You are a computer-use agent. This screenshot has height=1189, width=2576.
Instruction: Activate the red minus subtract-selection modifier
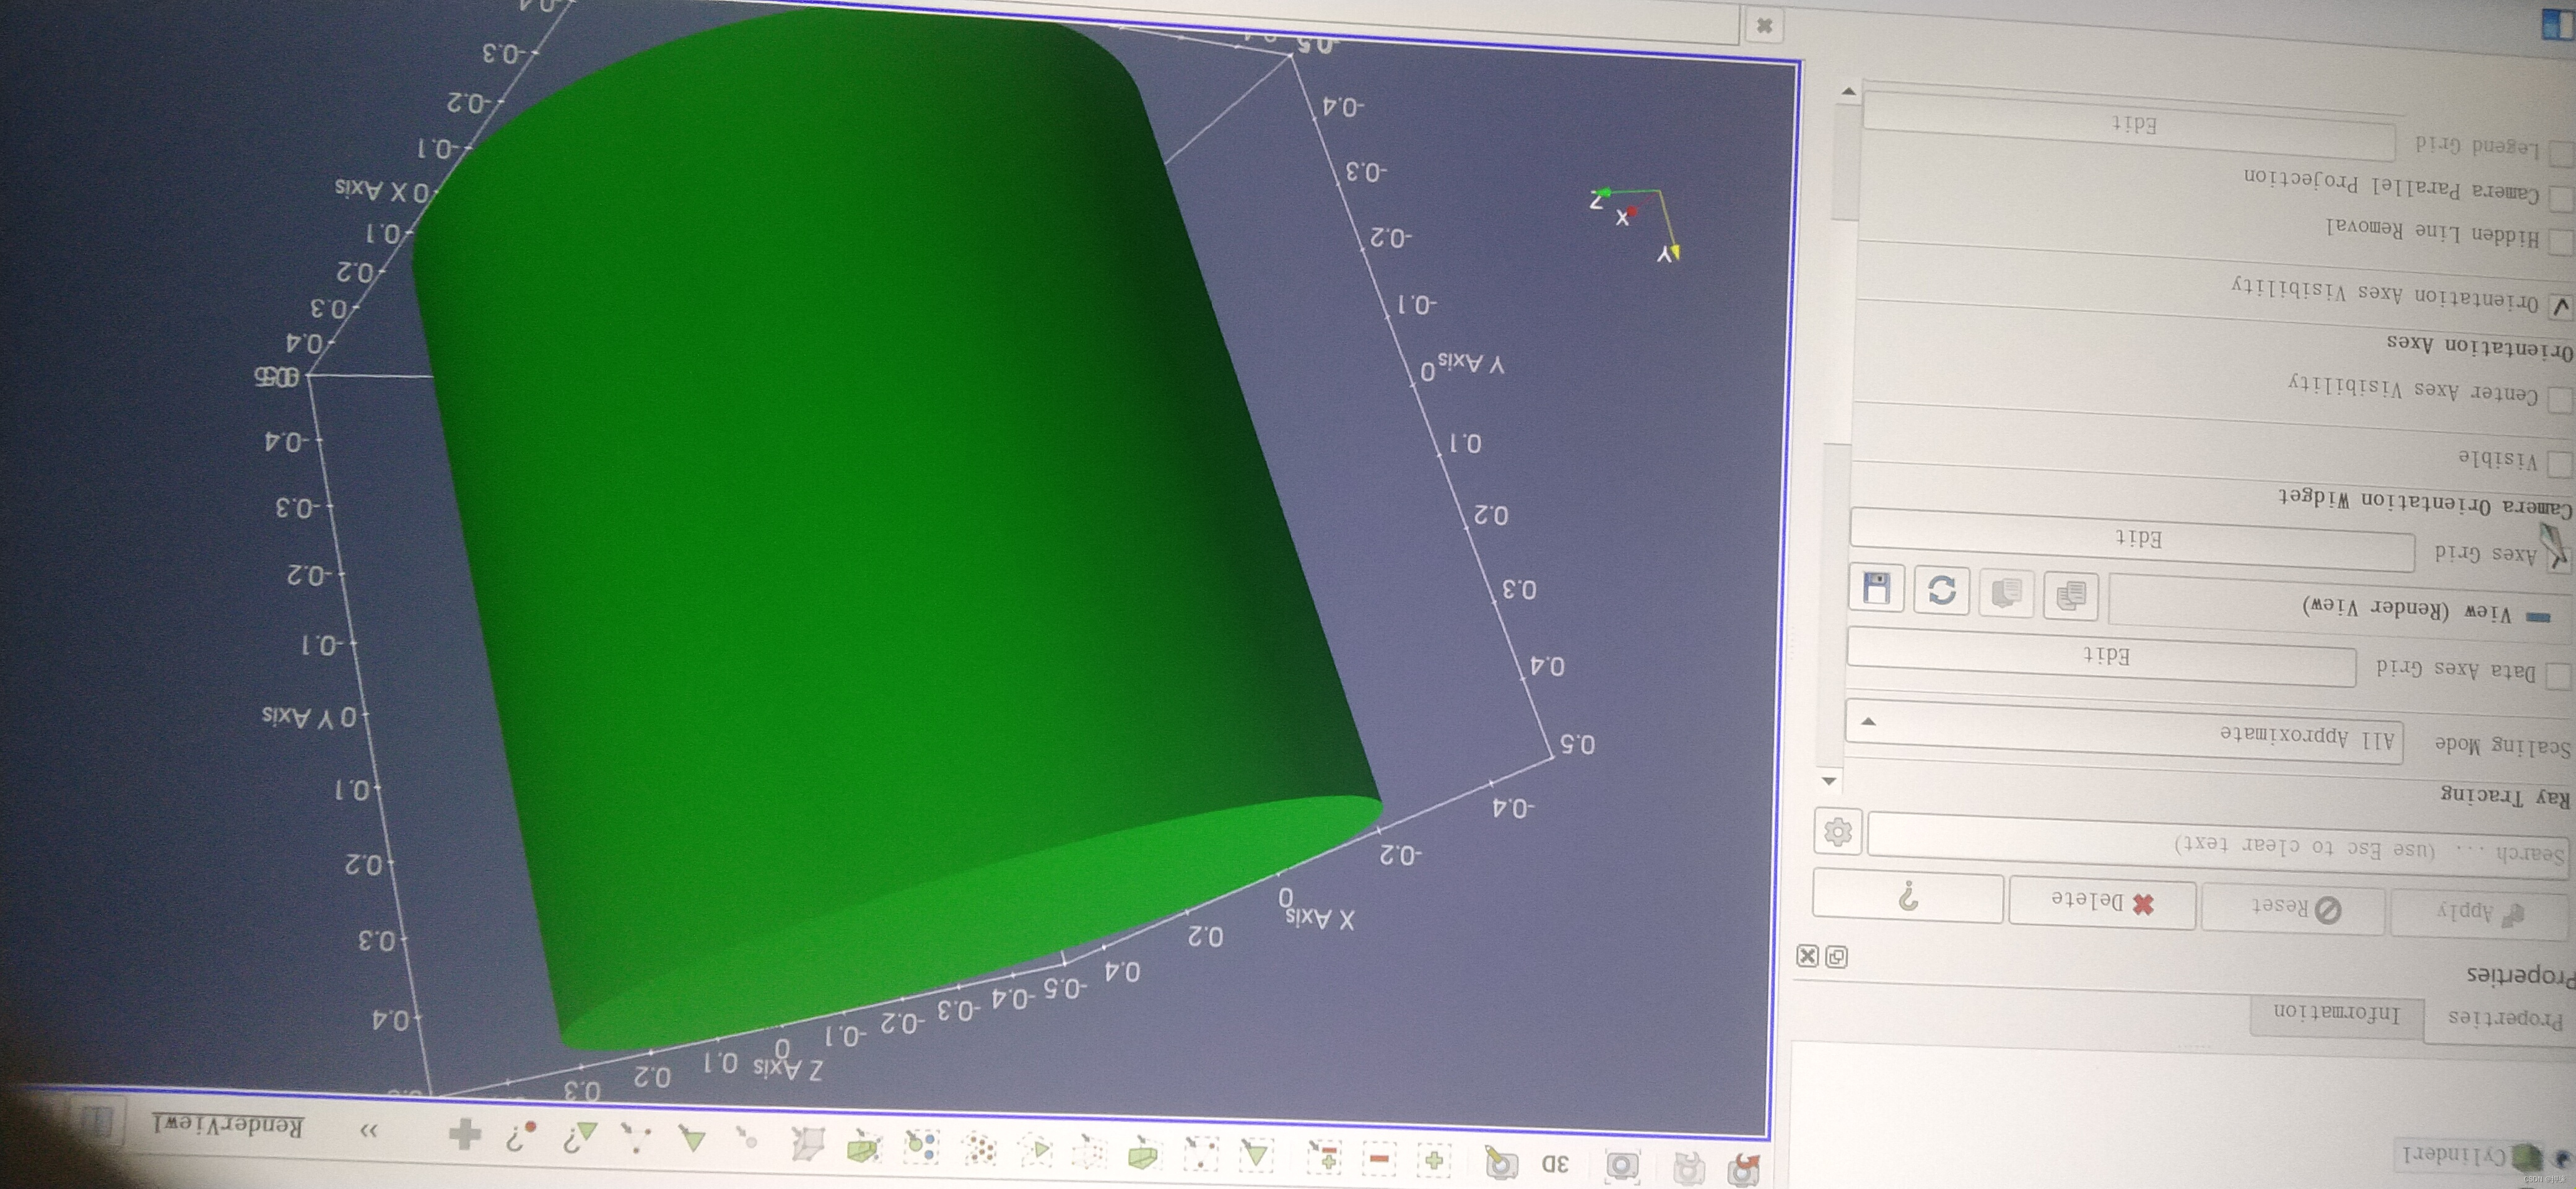[1379, 1159]
